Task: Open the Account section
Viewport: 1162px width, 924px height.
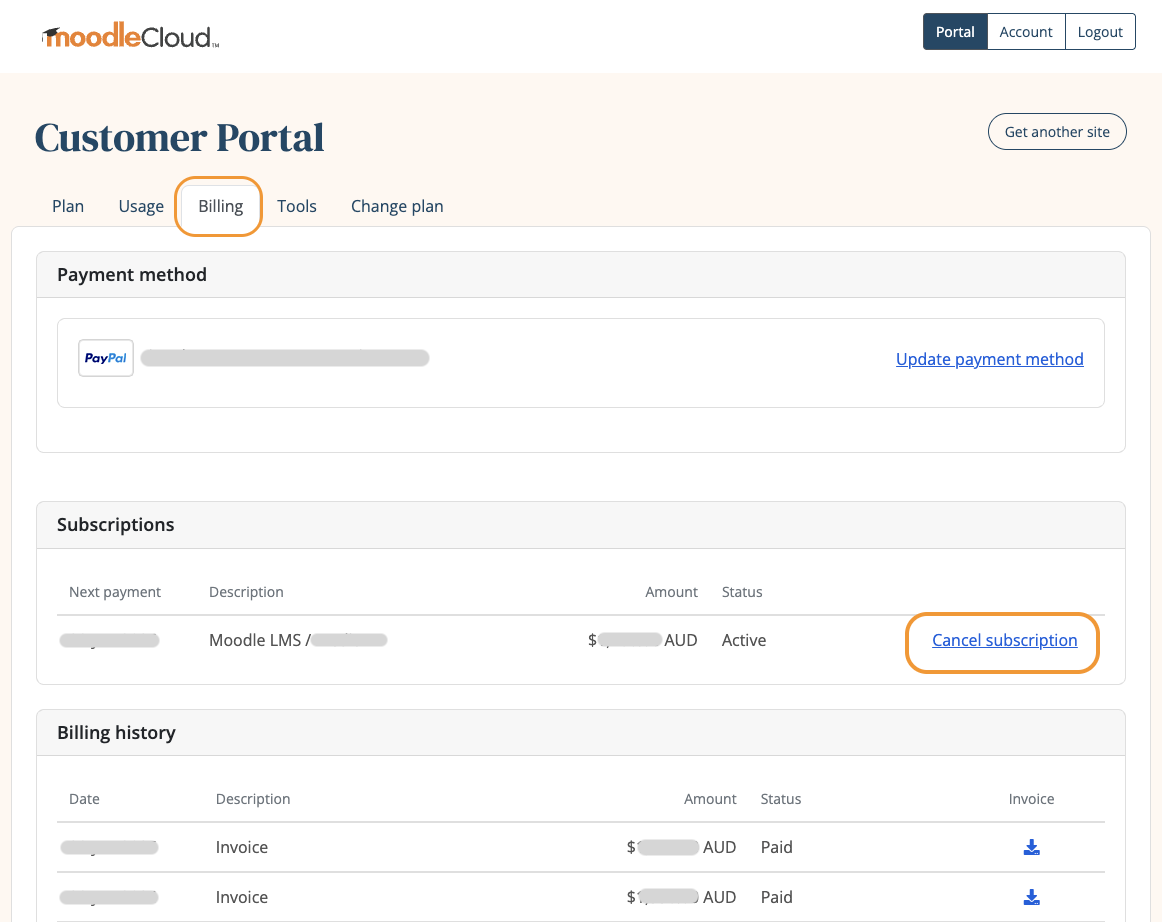Action: tap(1025, 31)
